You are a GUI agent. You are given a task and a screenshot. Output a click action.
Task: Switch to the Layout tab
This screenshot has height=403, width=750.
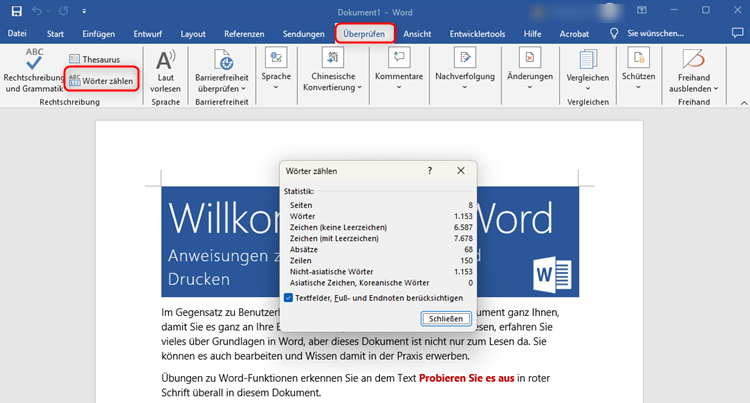coord(193,33)
